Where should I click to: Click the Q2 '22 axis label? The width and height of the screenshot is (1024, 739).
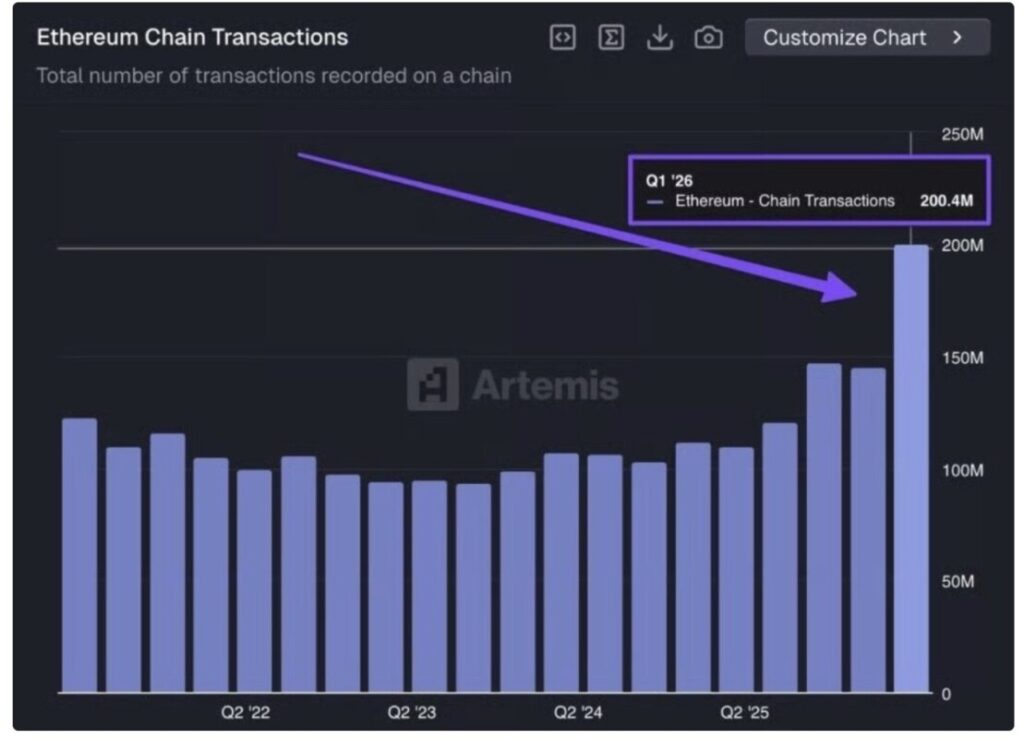click(x=246, y=713)
